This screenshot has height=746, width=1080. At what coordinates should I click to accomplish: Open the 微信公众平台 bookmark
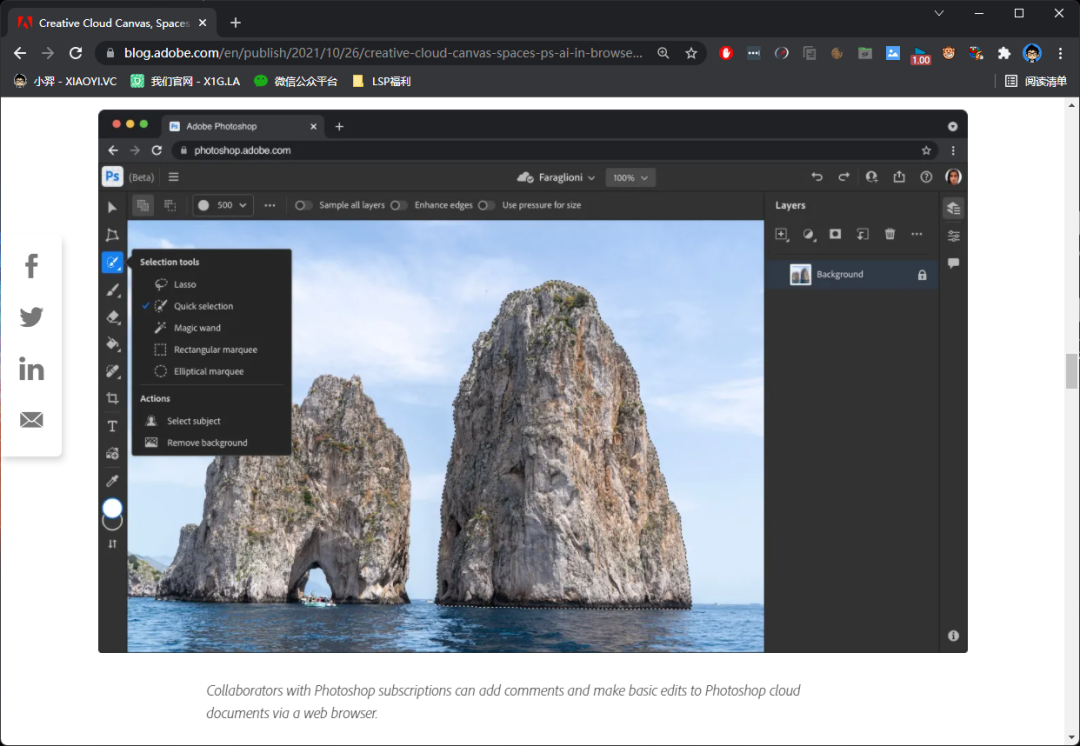(x=296, y=81)
